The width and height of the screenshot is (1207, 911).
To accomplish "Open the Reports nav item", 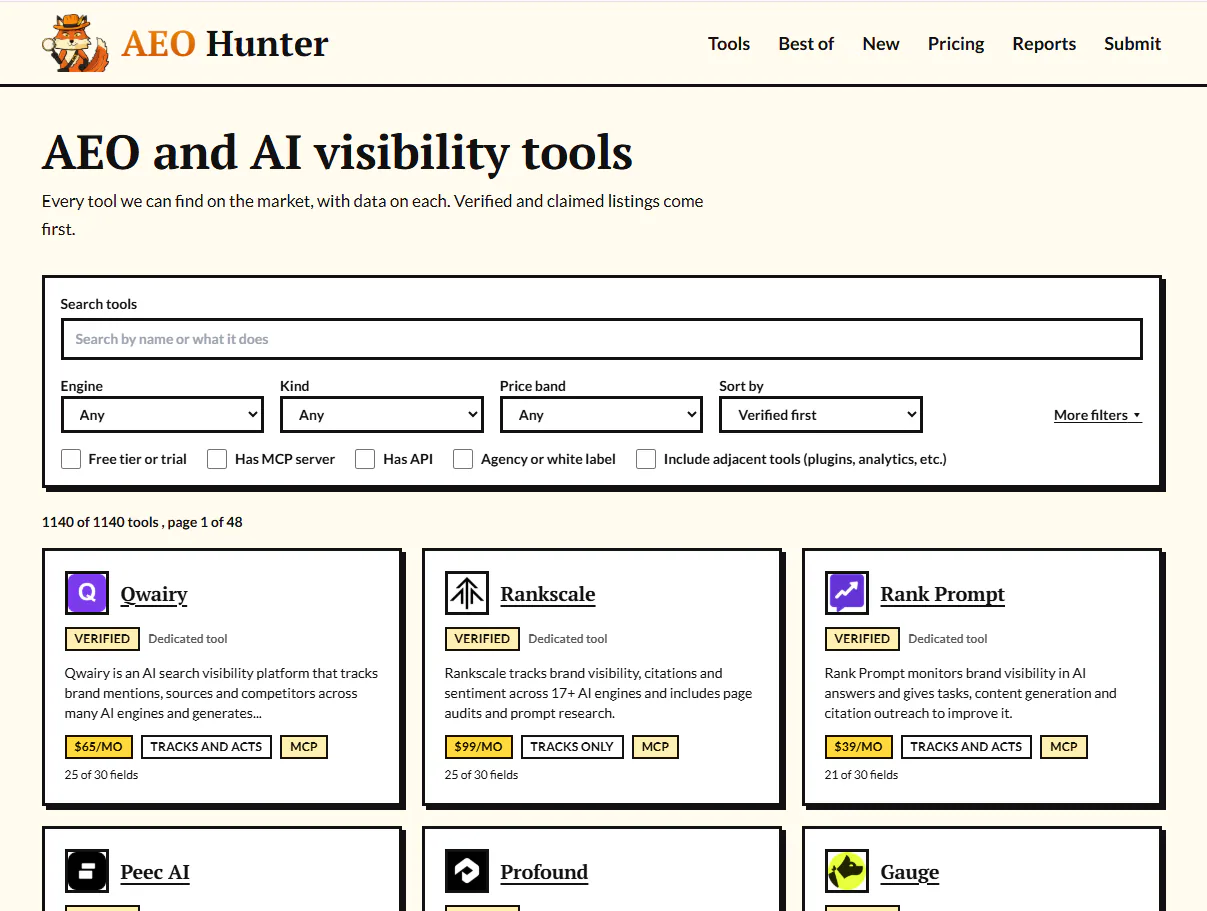I will [x=1044, y=44].
